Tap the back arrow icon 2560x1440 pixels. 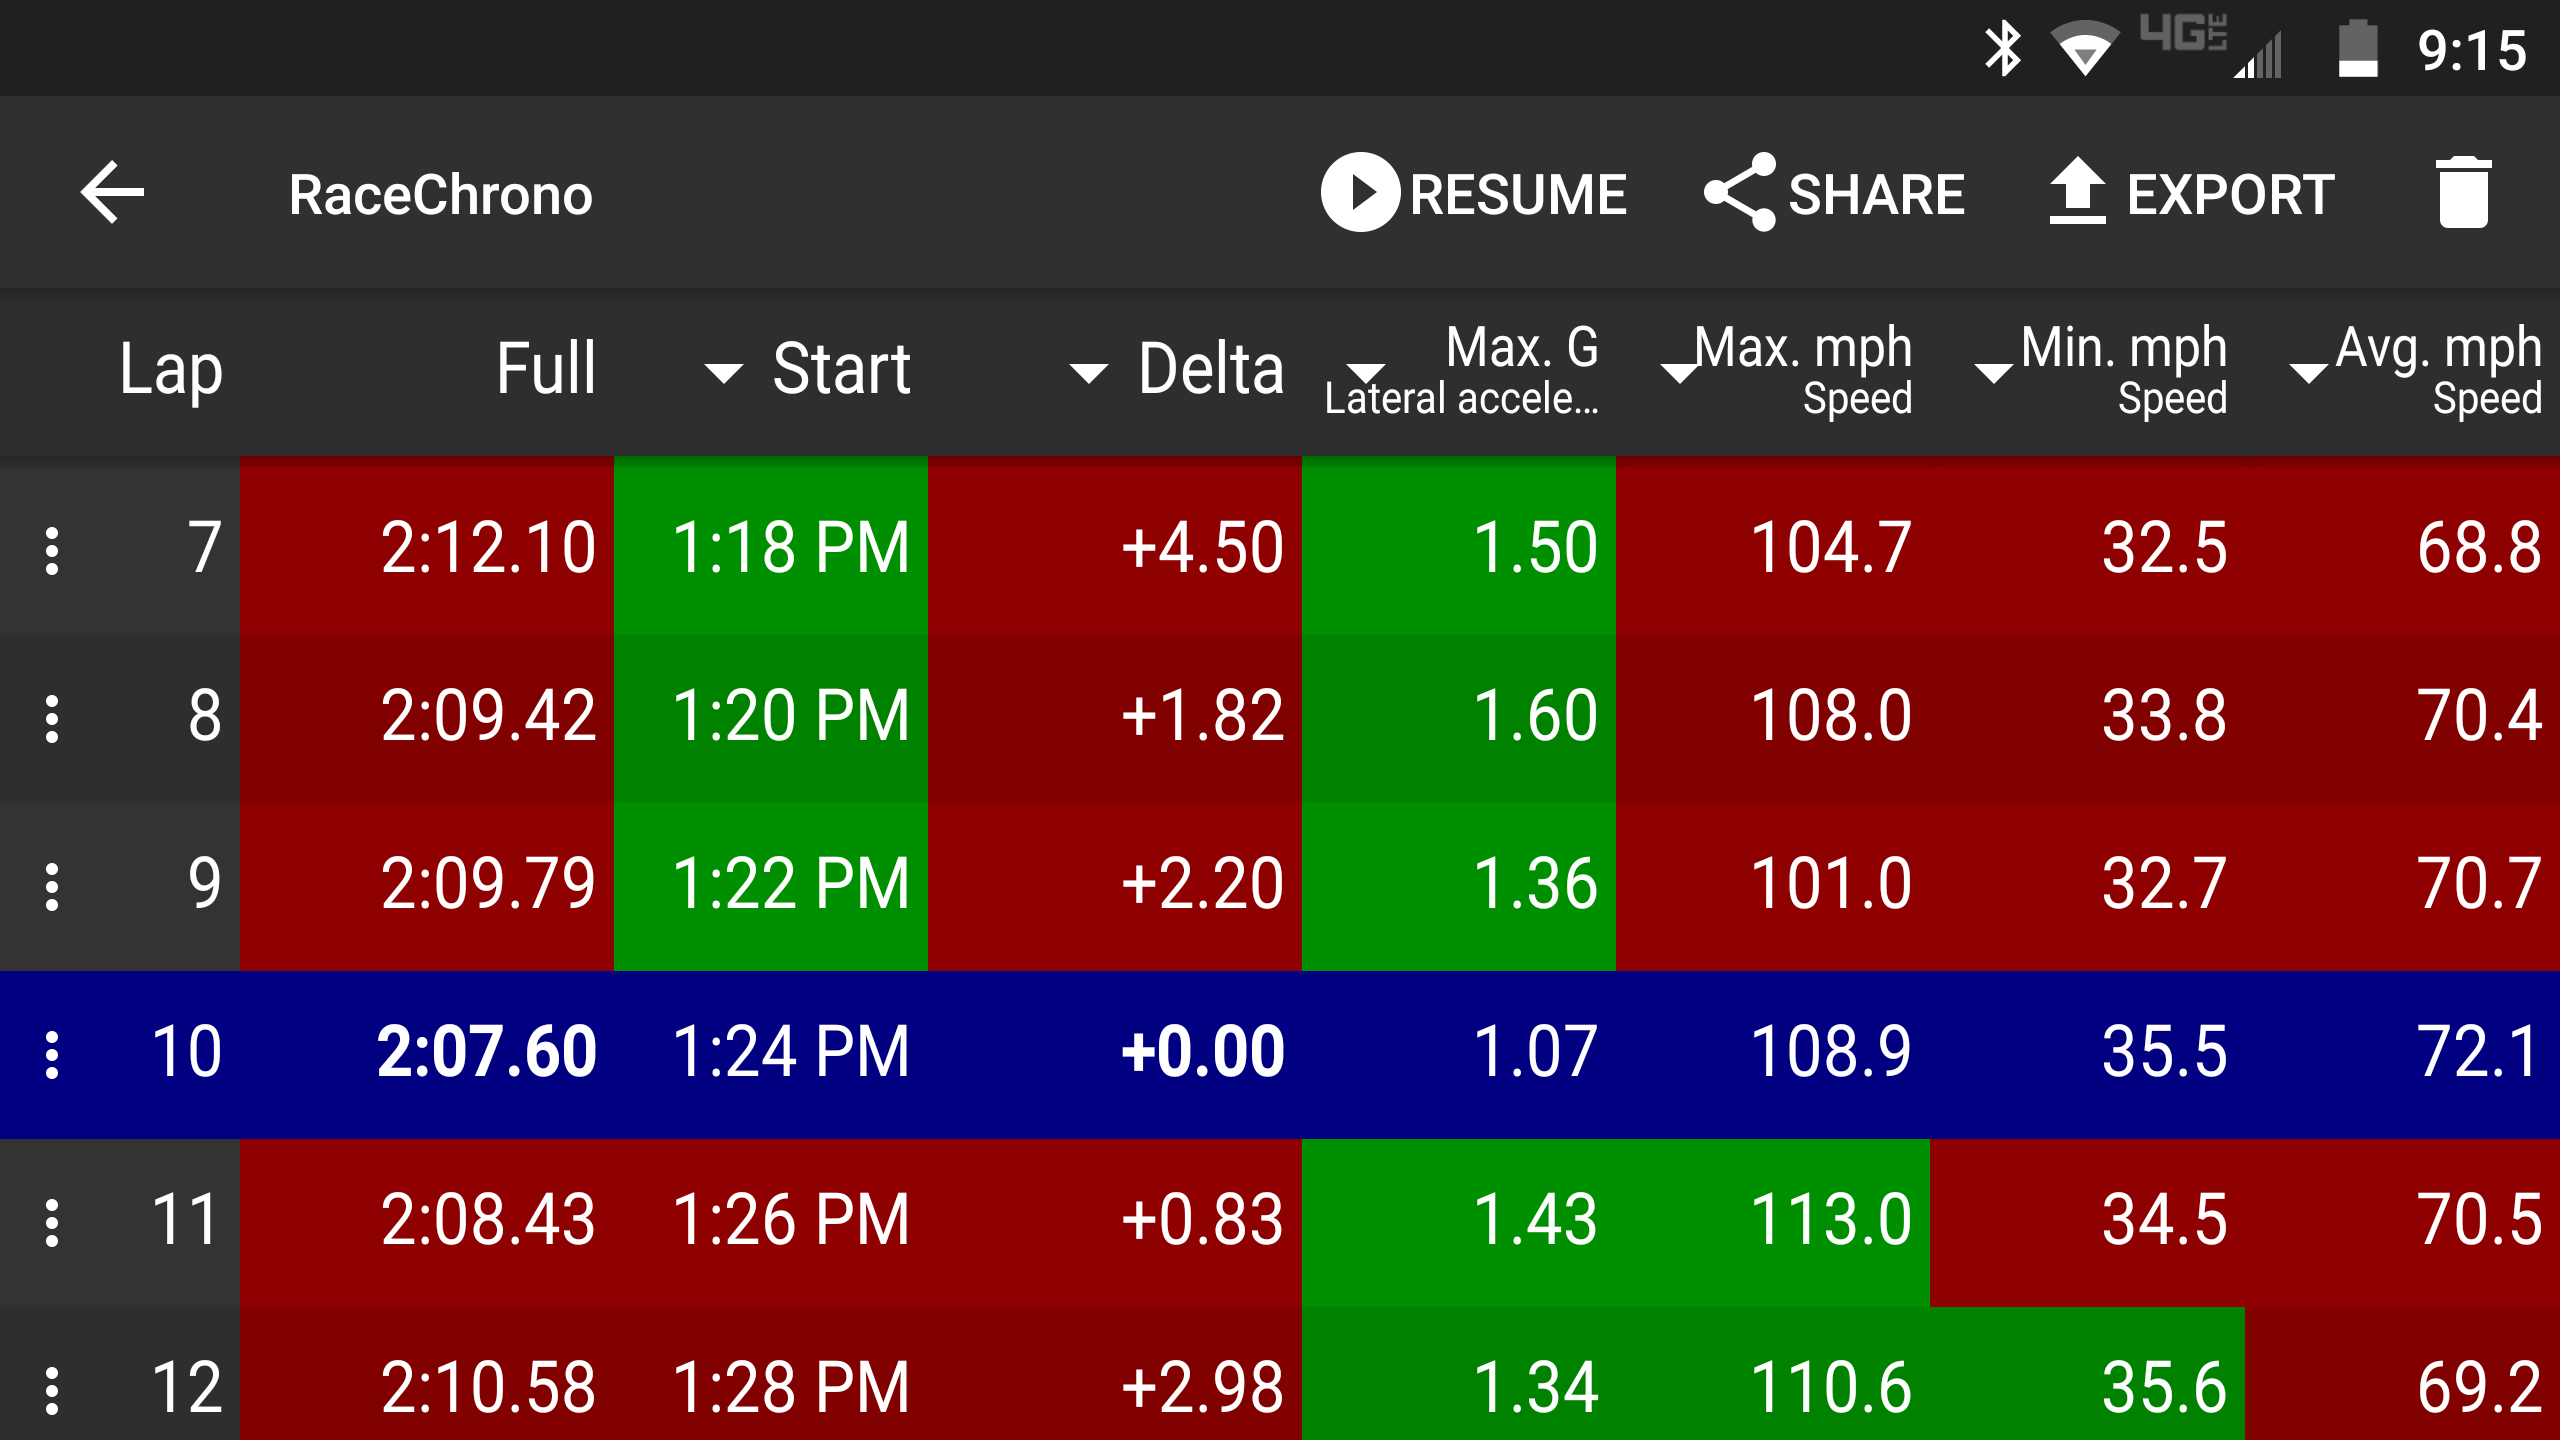(x=112, y=192)
